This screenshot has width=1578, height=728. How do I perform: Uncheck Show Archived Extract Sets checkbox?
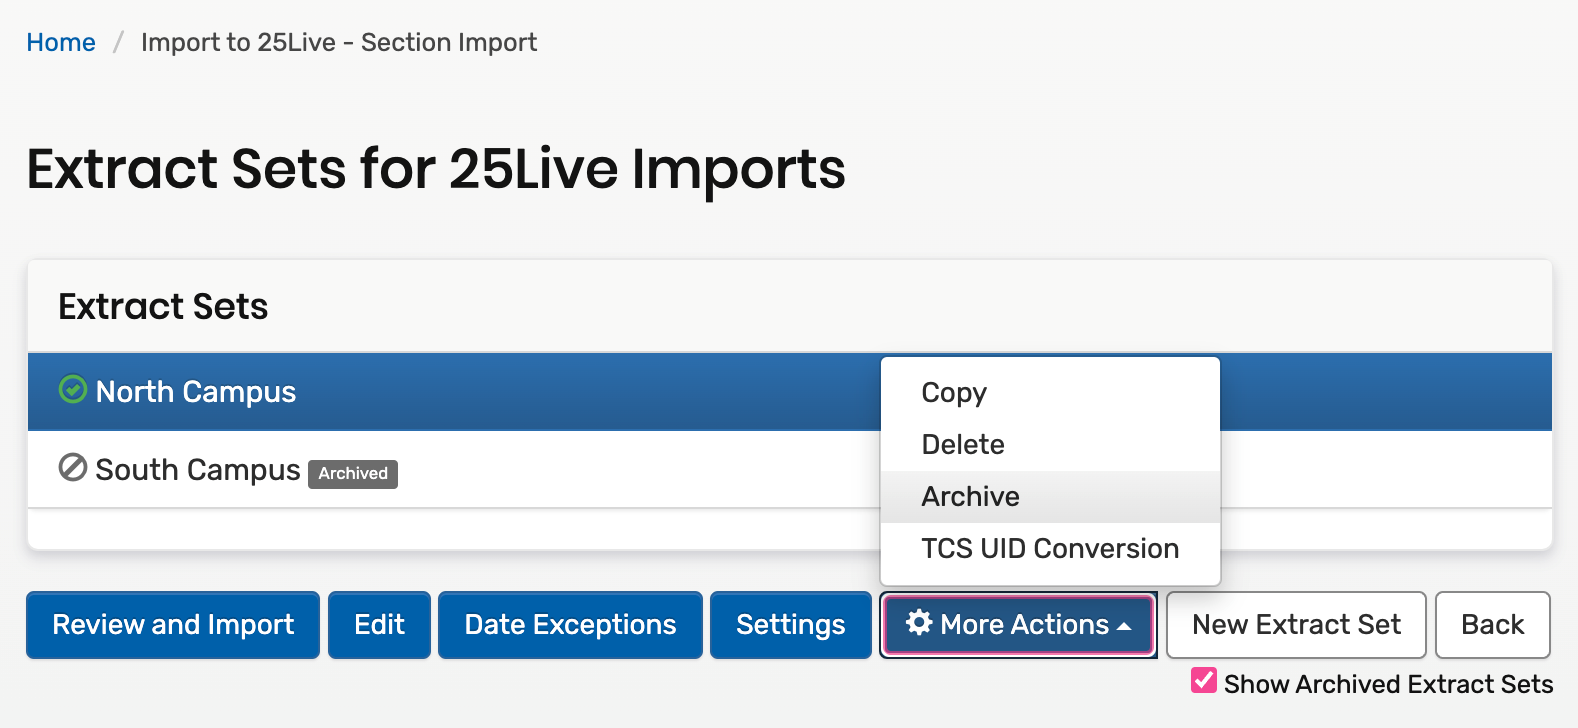pyautogui.click(x=1204, y=681)
